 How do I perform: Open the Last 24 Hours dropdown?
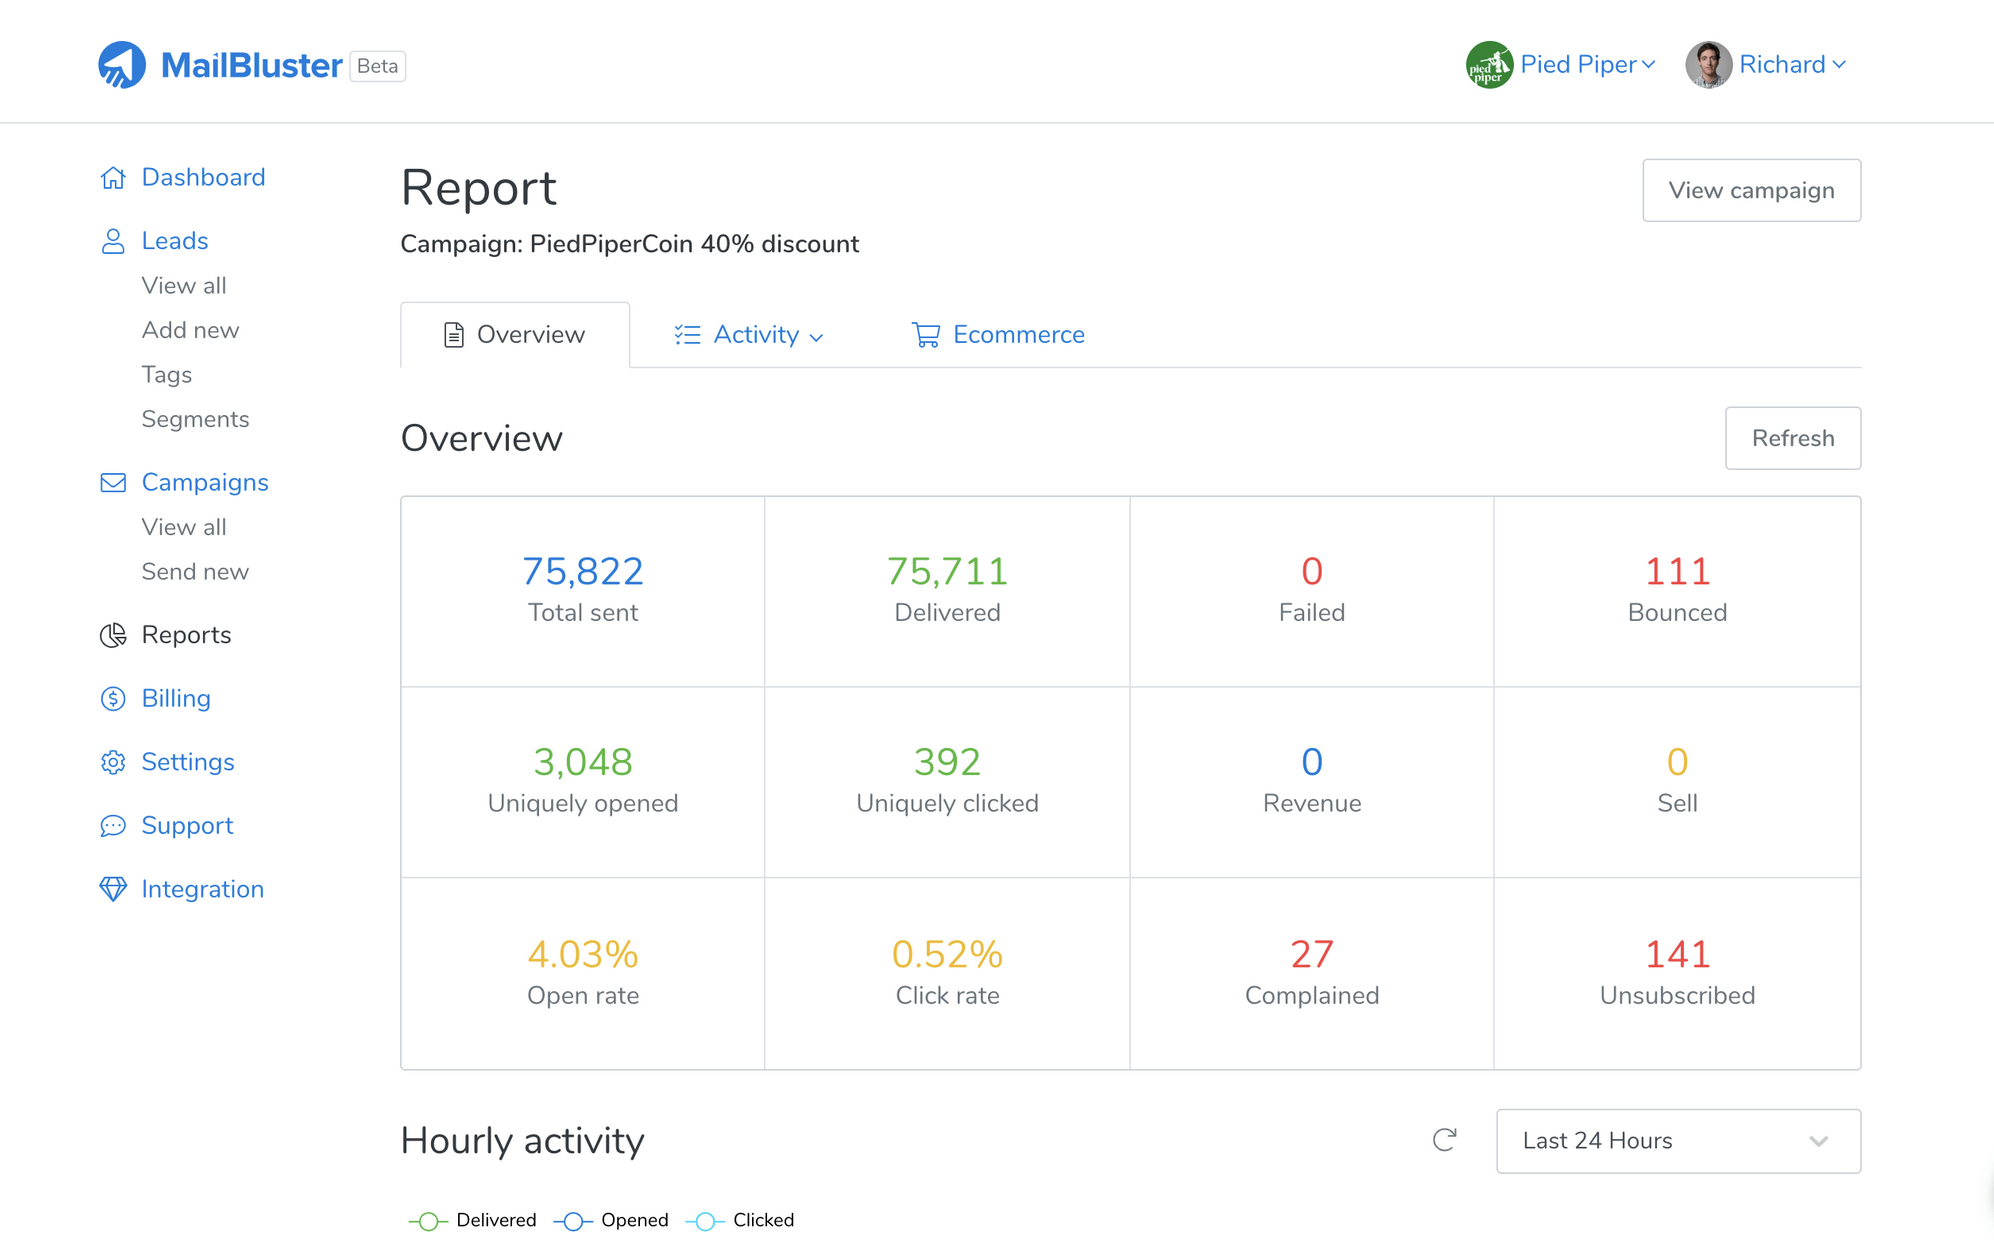click(1678, 1141)
